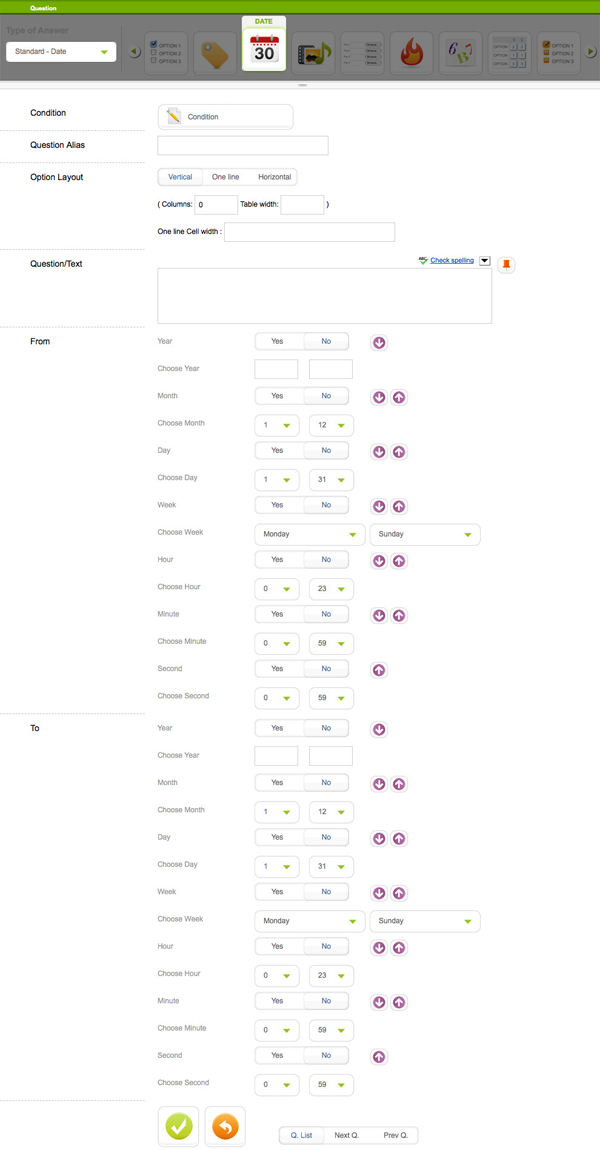This screenshot has width=600, height=1150.
Task: Click the orange pin icon beside question text
Action: [x=506, y=264]
